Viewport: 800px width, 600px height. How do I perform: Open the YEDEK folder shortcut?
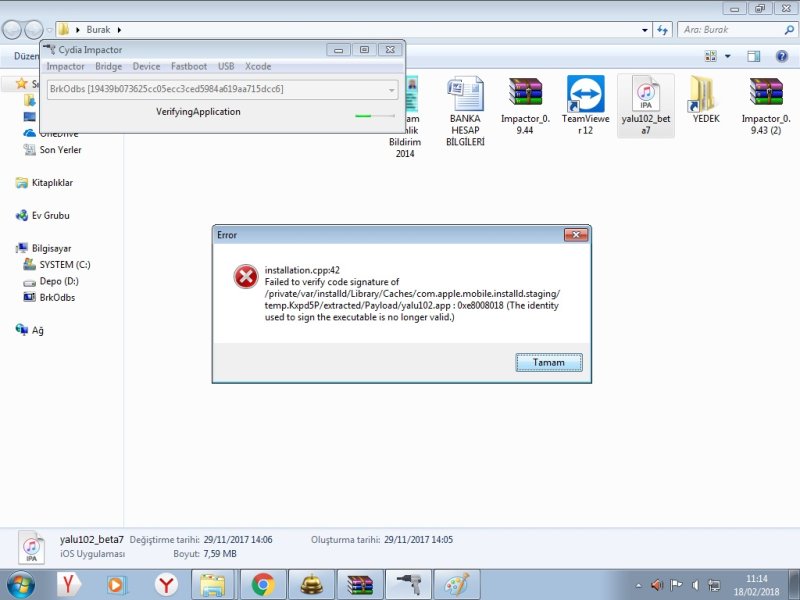click(705, 95)
